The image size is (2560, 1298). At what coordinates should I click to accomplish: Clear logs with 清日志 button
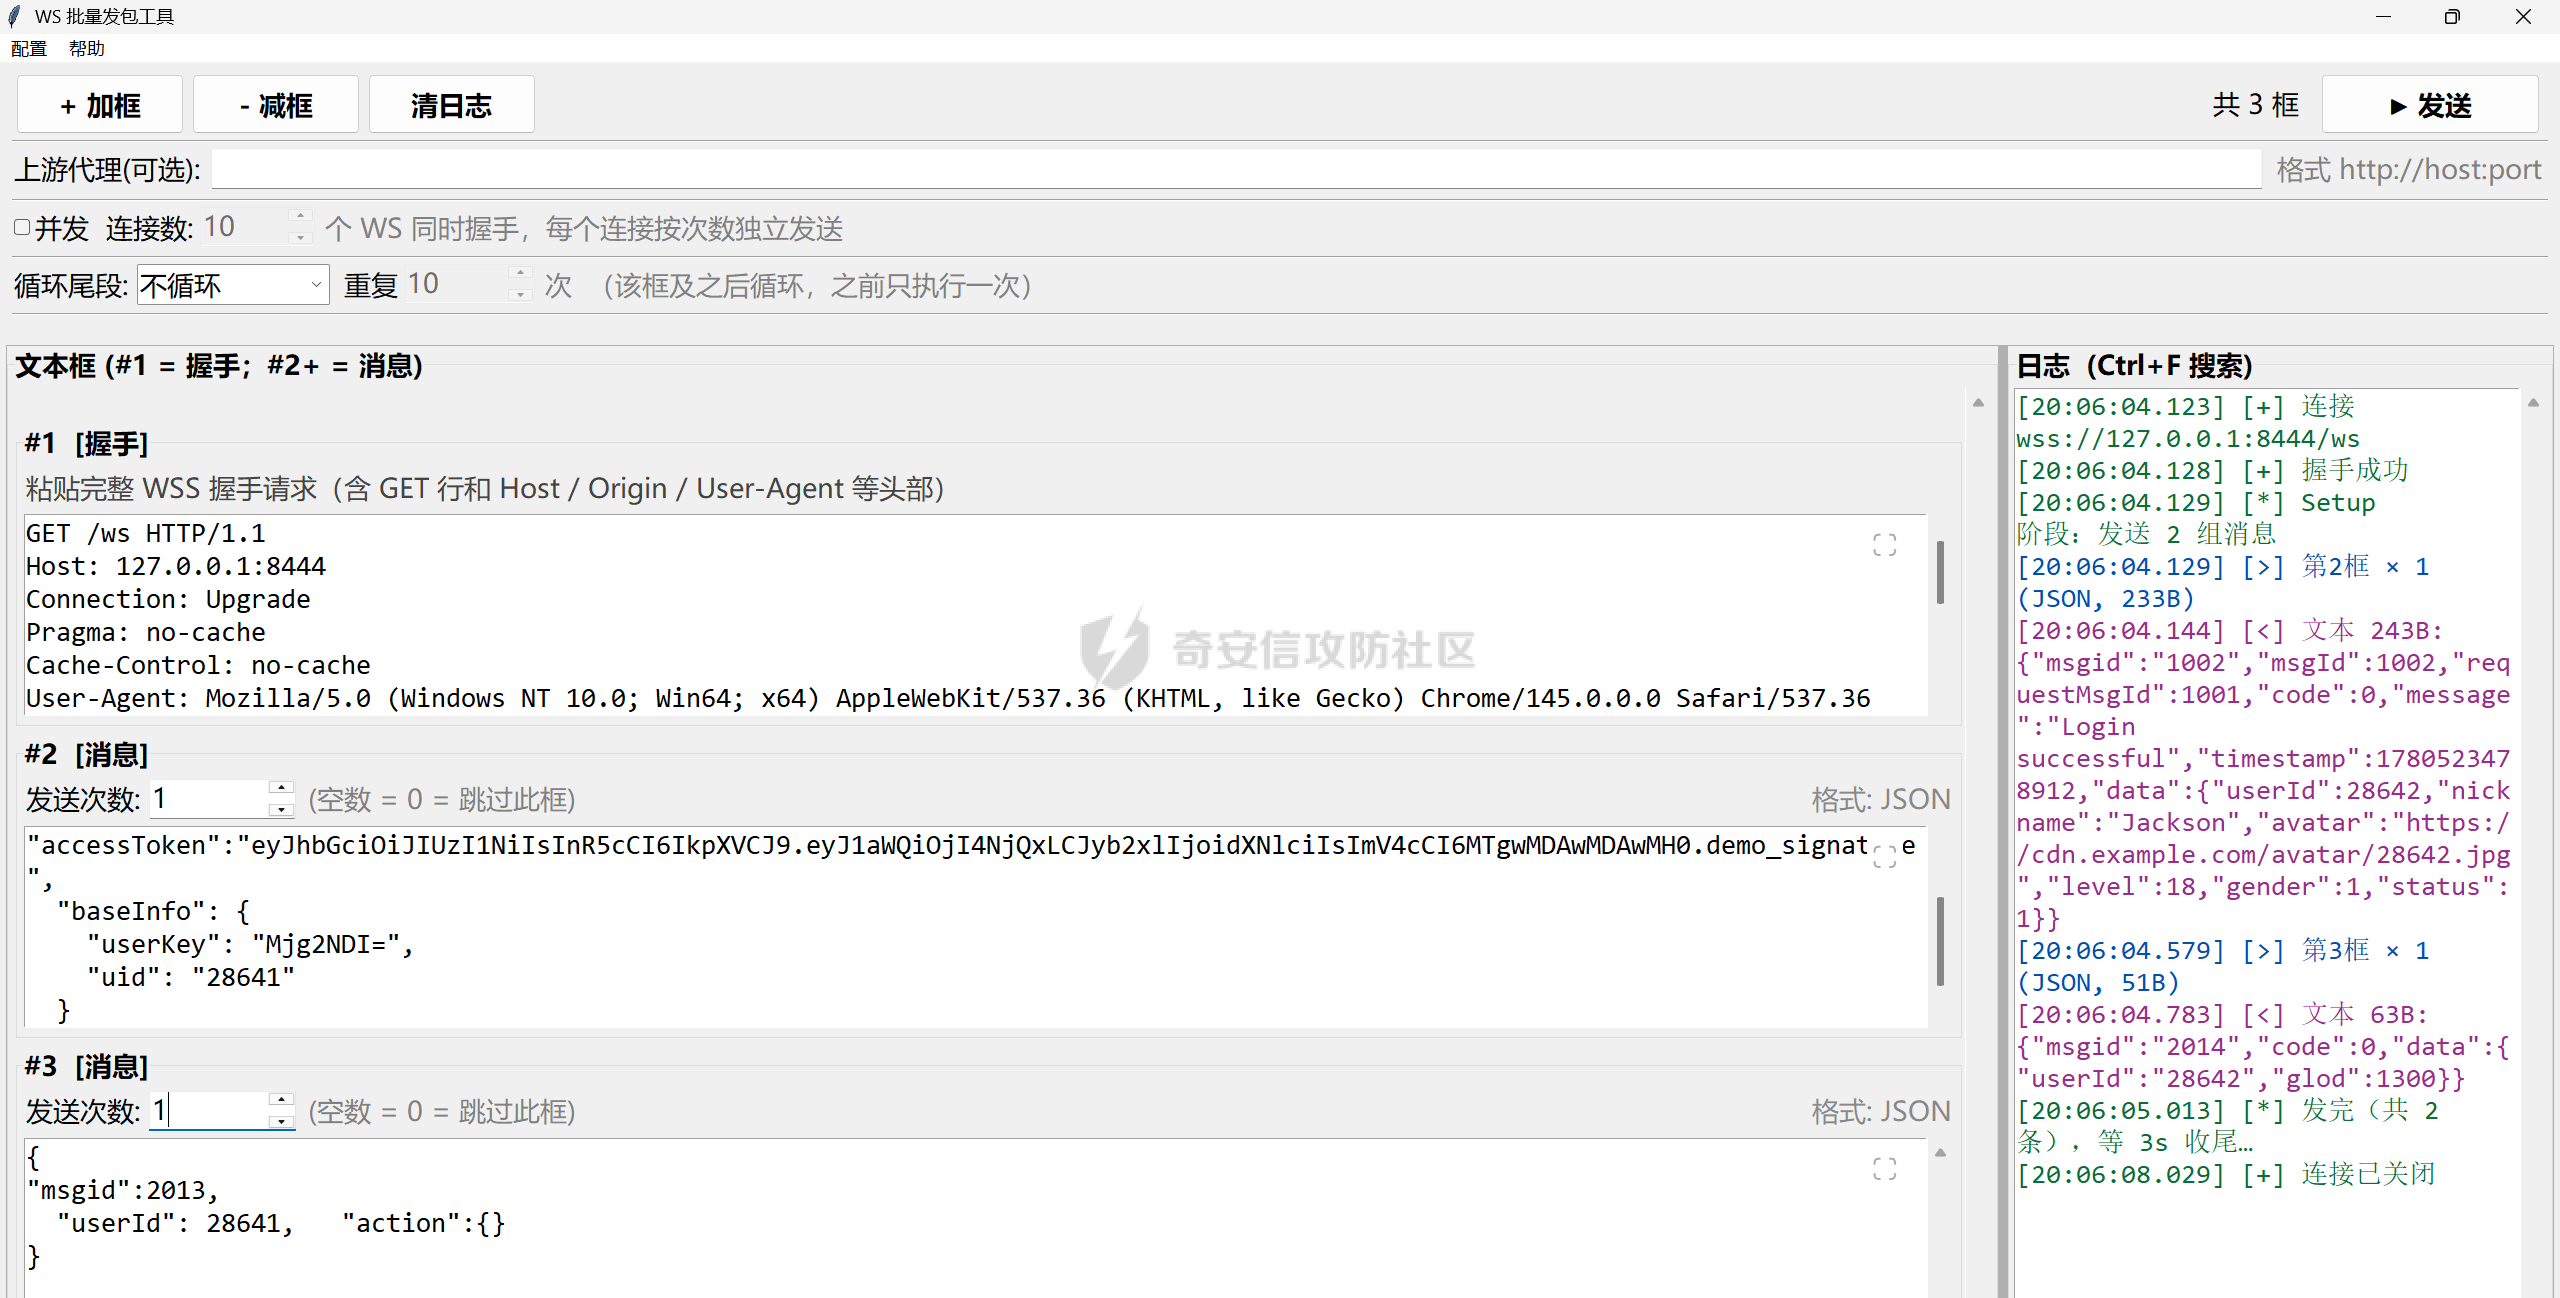452,105
